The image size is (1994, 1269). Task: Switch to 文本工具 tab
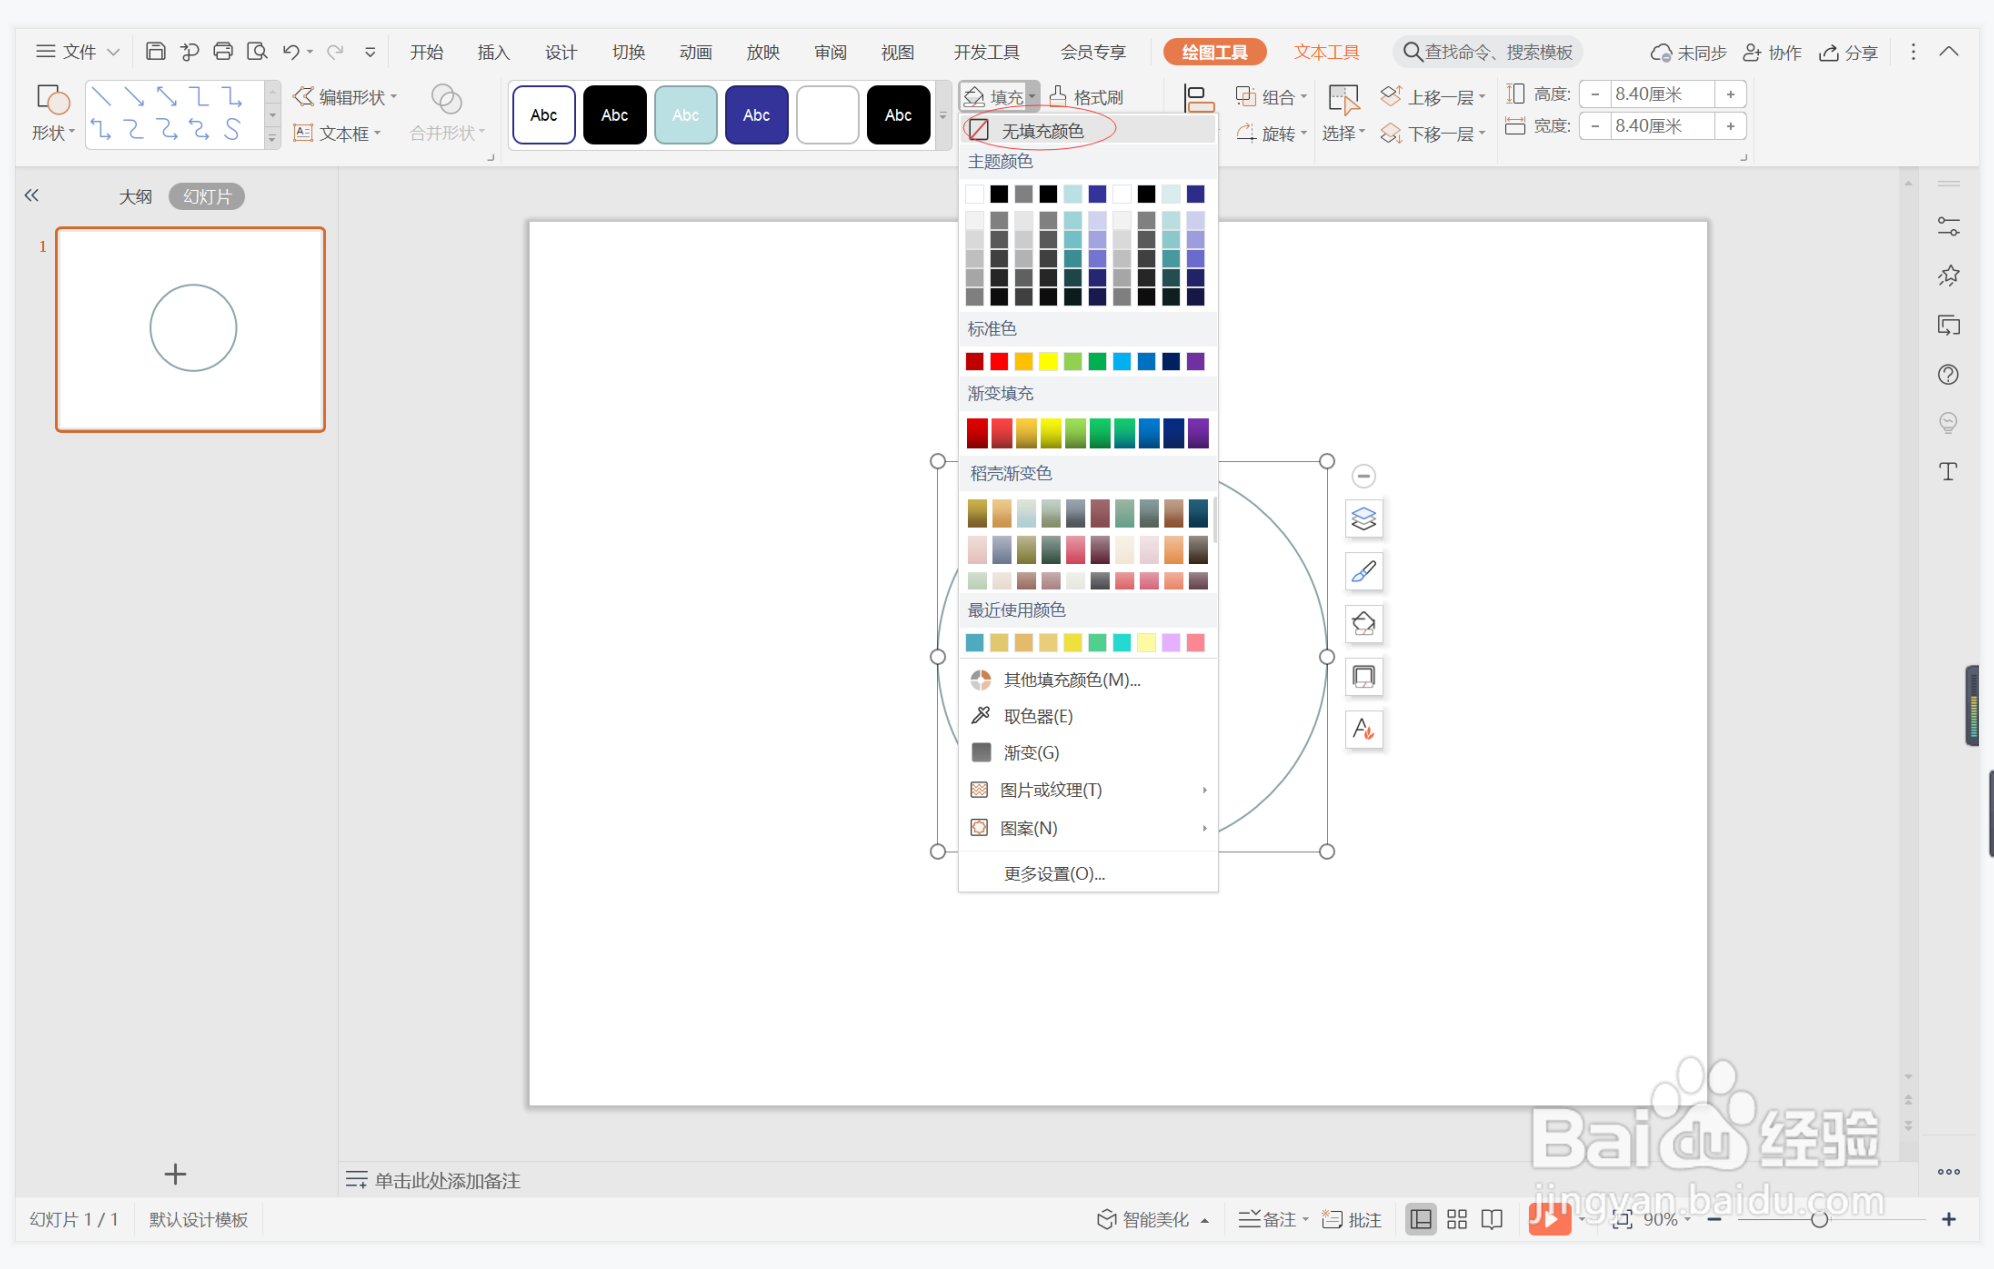click(x=1326, y=52)
